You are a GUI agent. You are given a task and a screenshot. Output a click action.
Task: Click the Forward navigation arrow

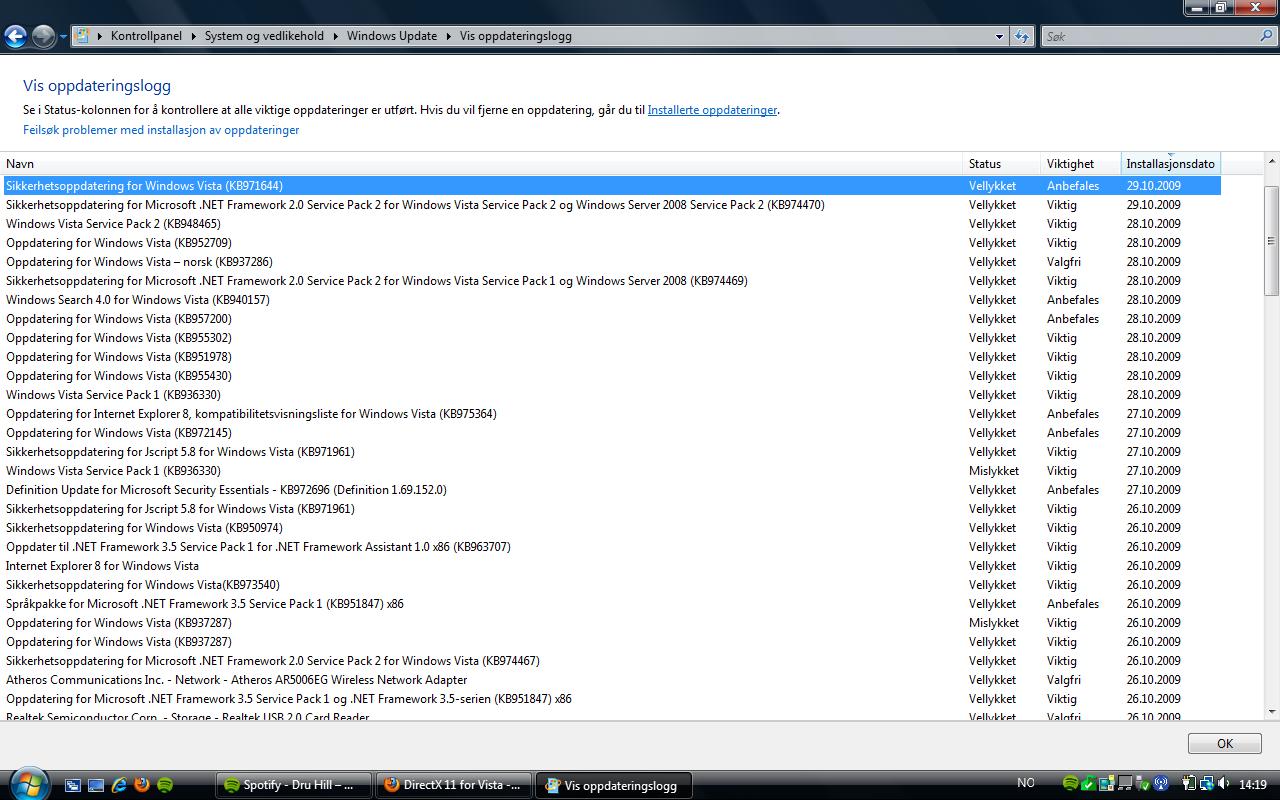(x=43, y=36)
